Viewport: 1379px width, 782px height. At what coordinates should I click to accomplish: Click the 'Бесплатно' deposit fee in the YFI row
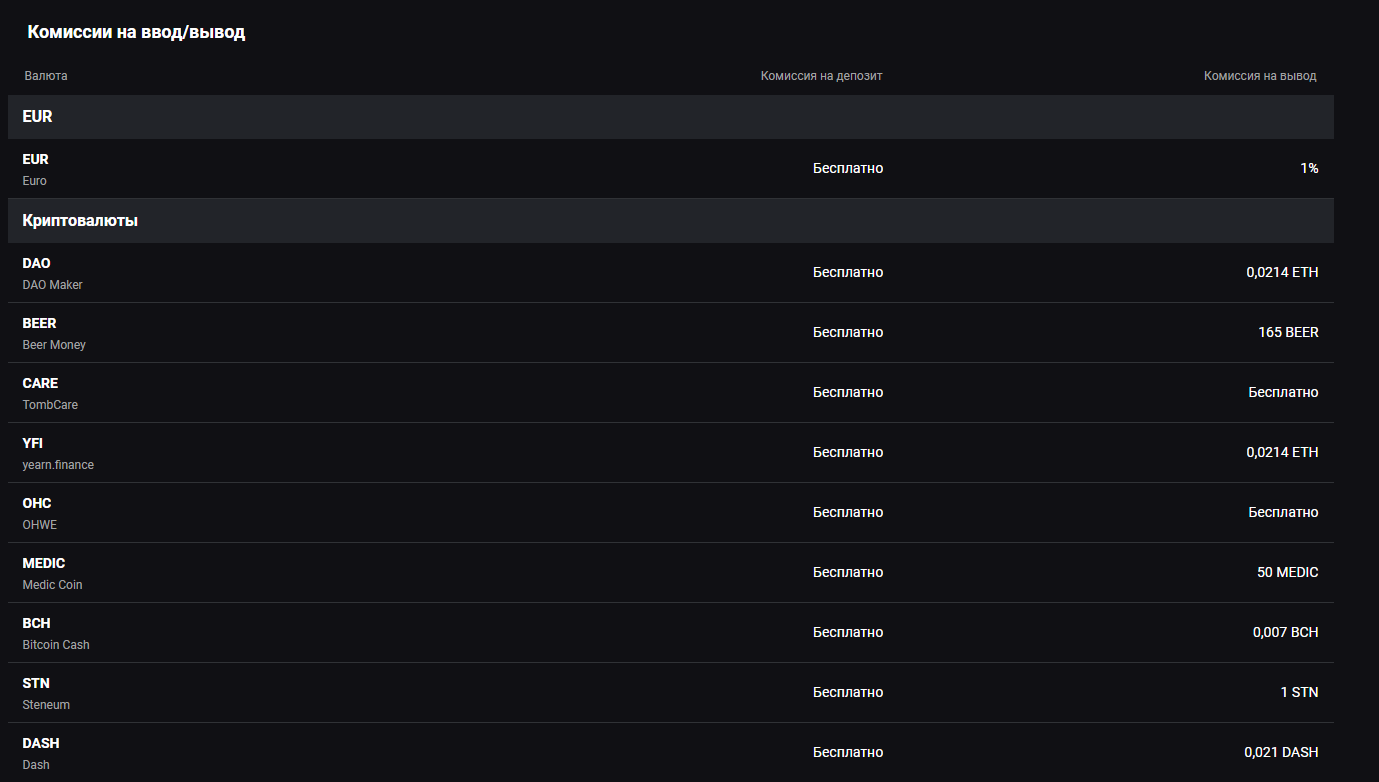pos(848,452)
